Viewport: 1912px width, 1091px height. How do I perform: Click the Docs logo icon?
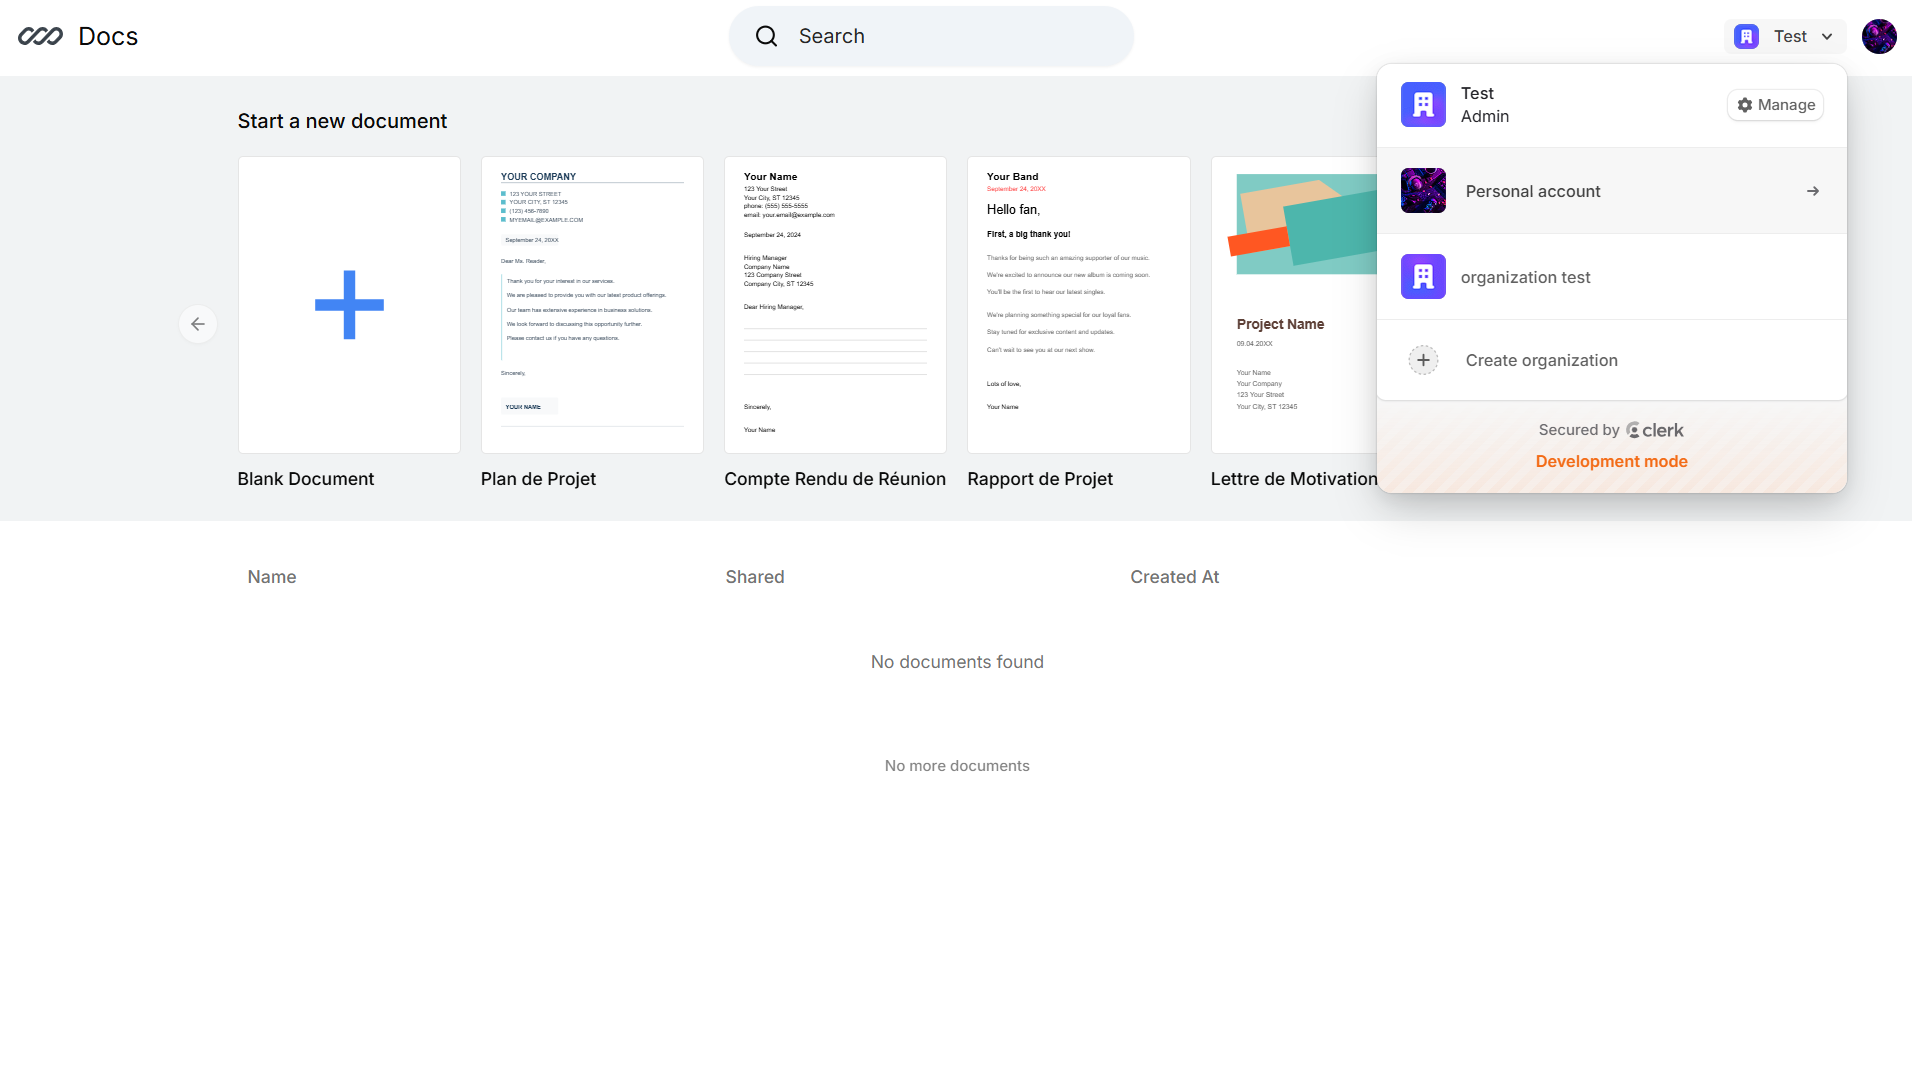40,37
